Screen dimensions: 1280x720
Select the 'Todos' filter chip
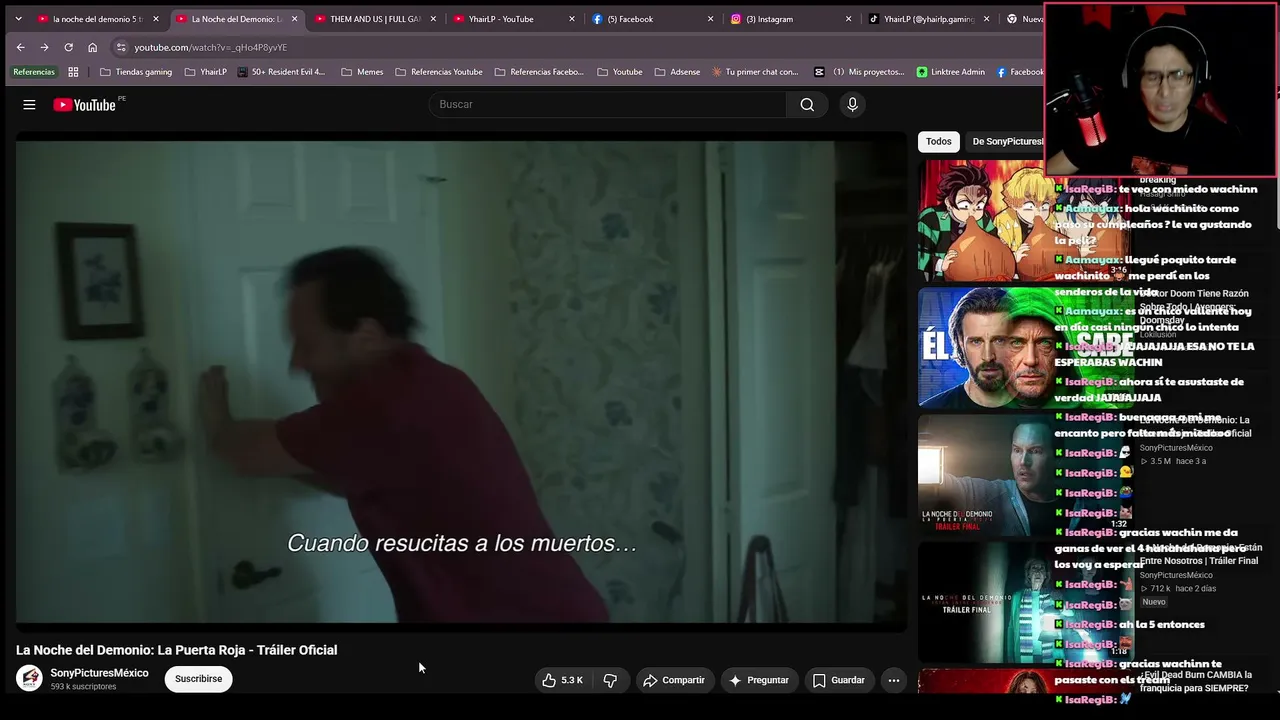pyautogui.click(x=939, y=142)
